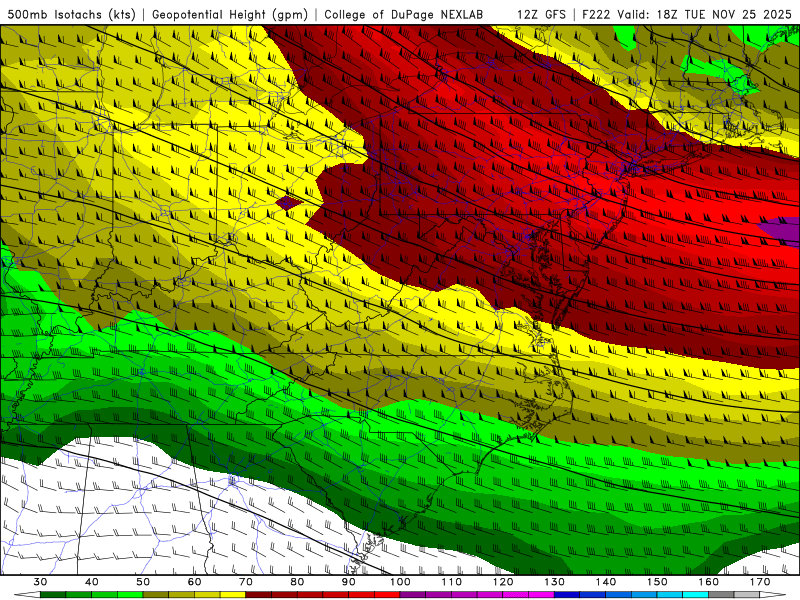800x600 pixels.
Task: Select the dark maroon 70-75 kt legend swatch
Action: 259,595
